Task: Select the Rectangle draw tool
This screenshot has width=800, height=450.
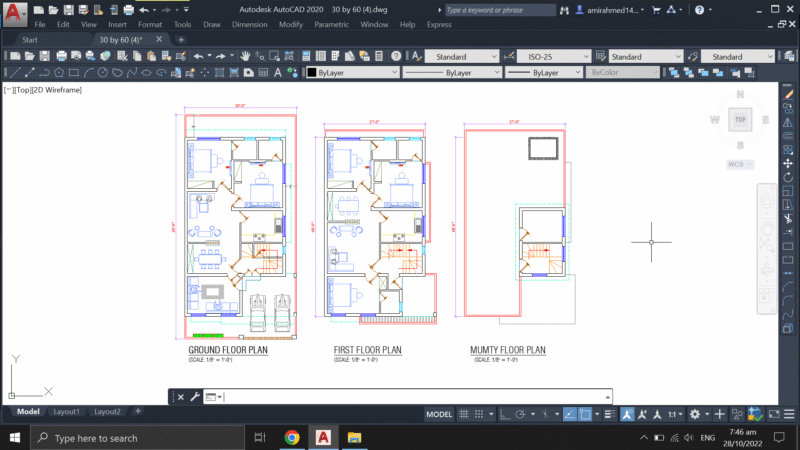Action: (73, 73)
